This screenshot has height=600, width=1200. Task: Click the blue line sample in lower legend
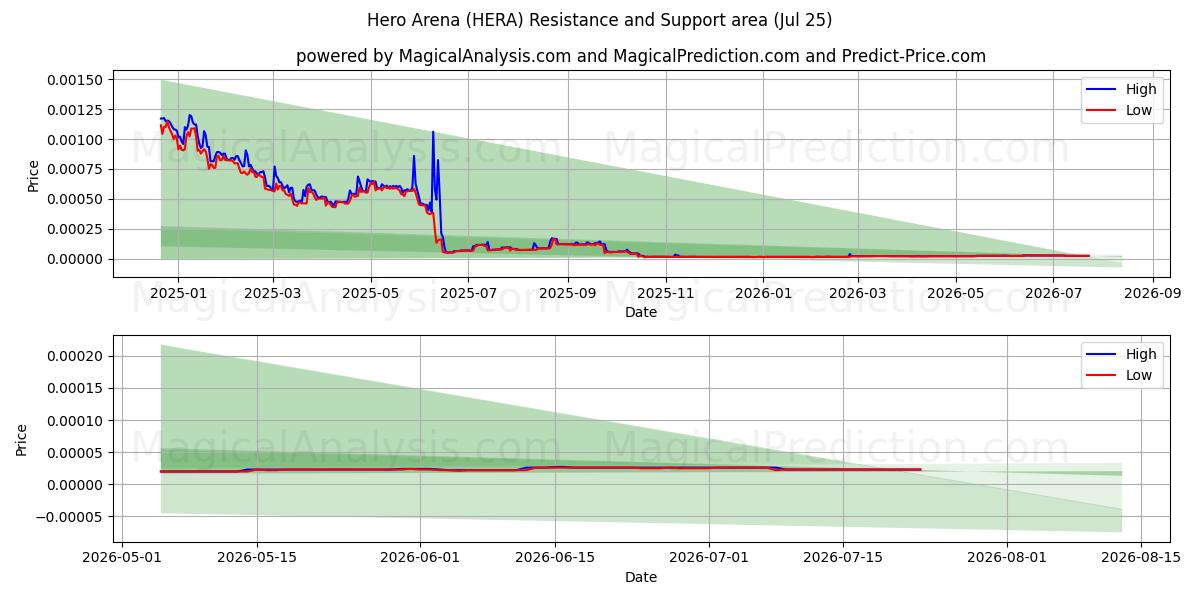click(1102, 355)
